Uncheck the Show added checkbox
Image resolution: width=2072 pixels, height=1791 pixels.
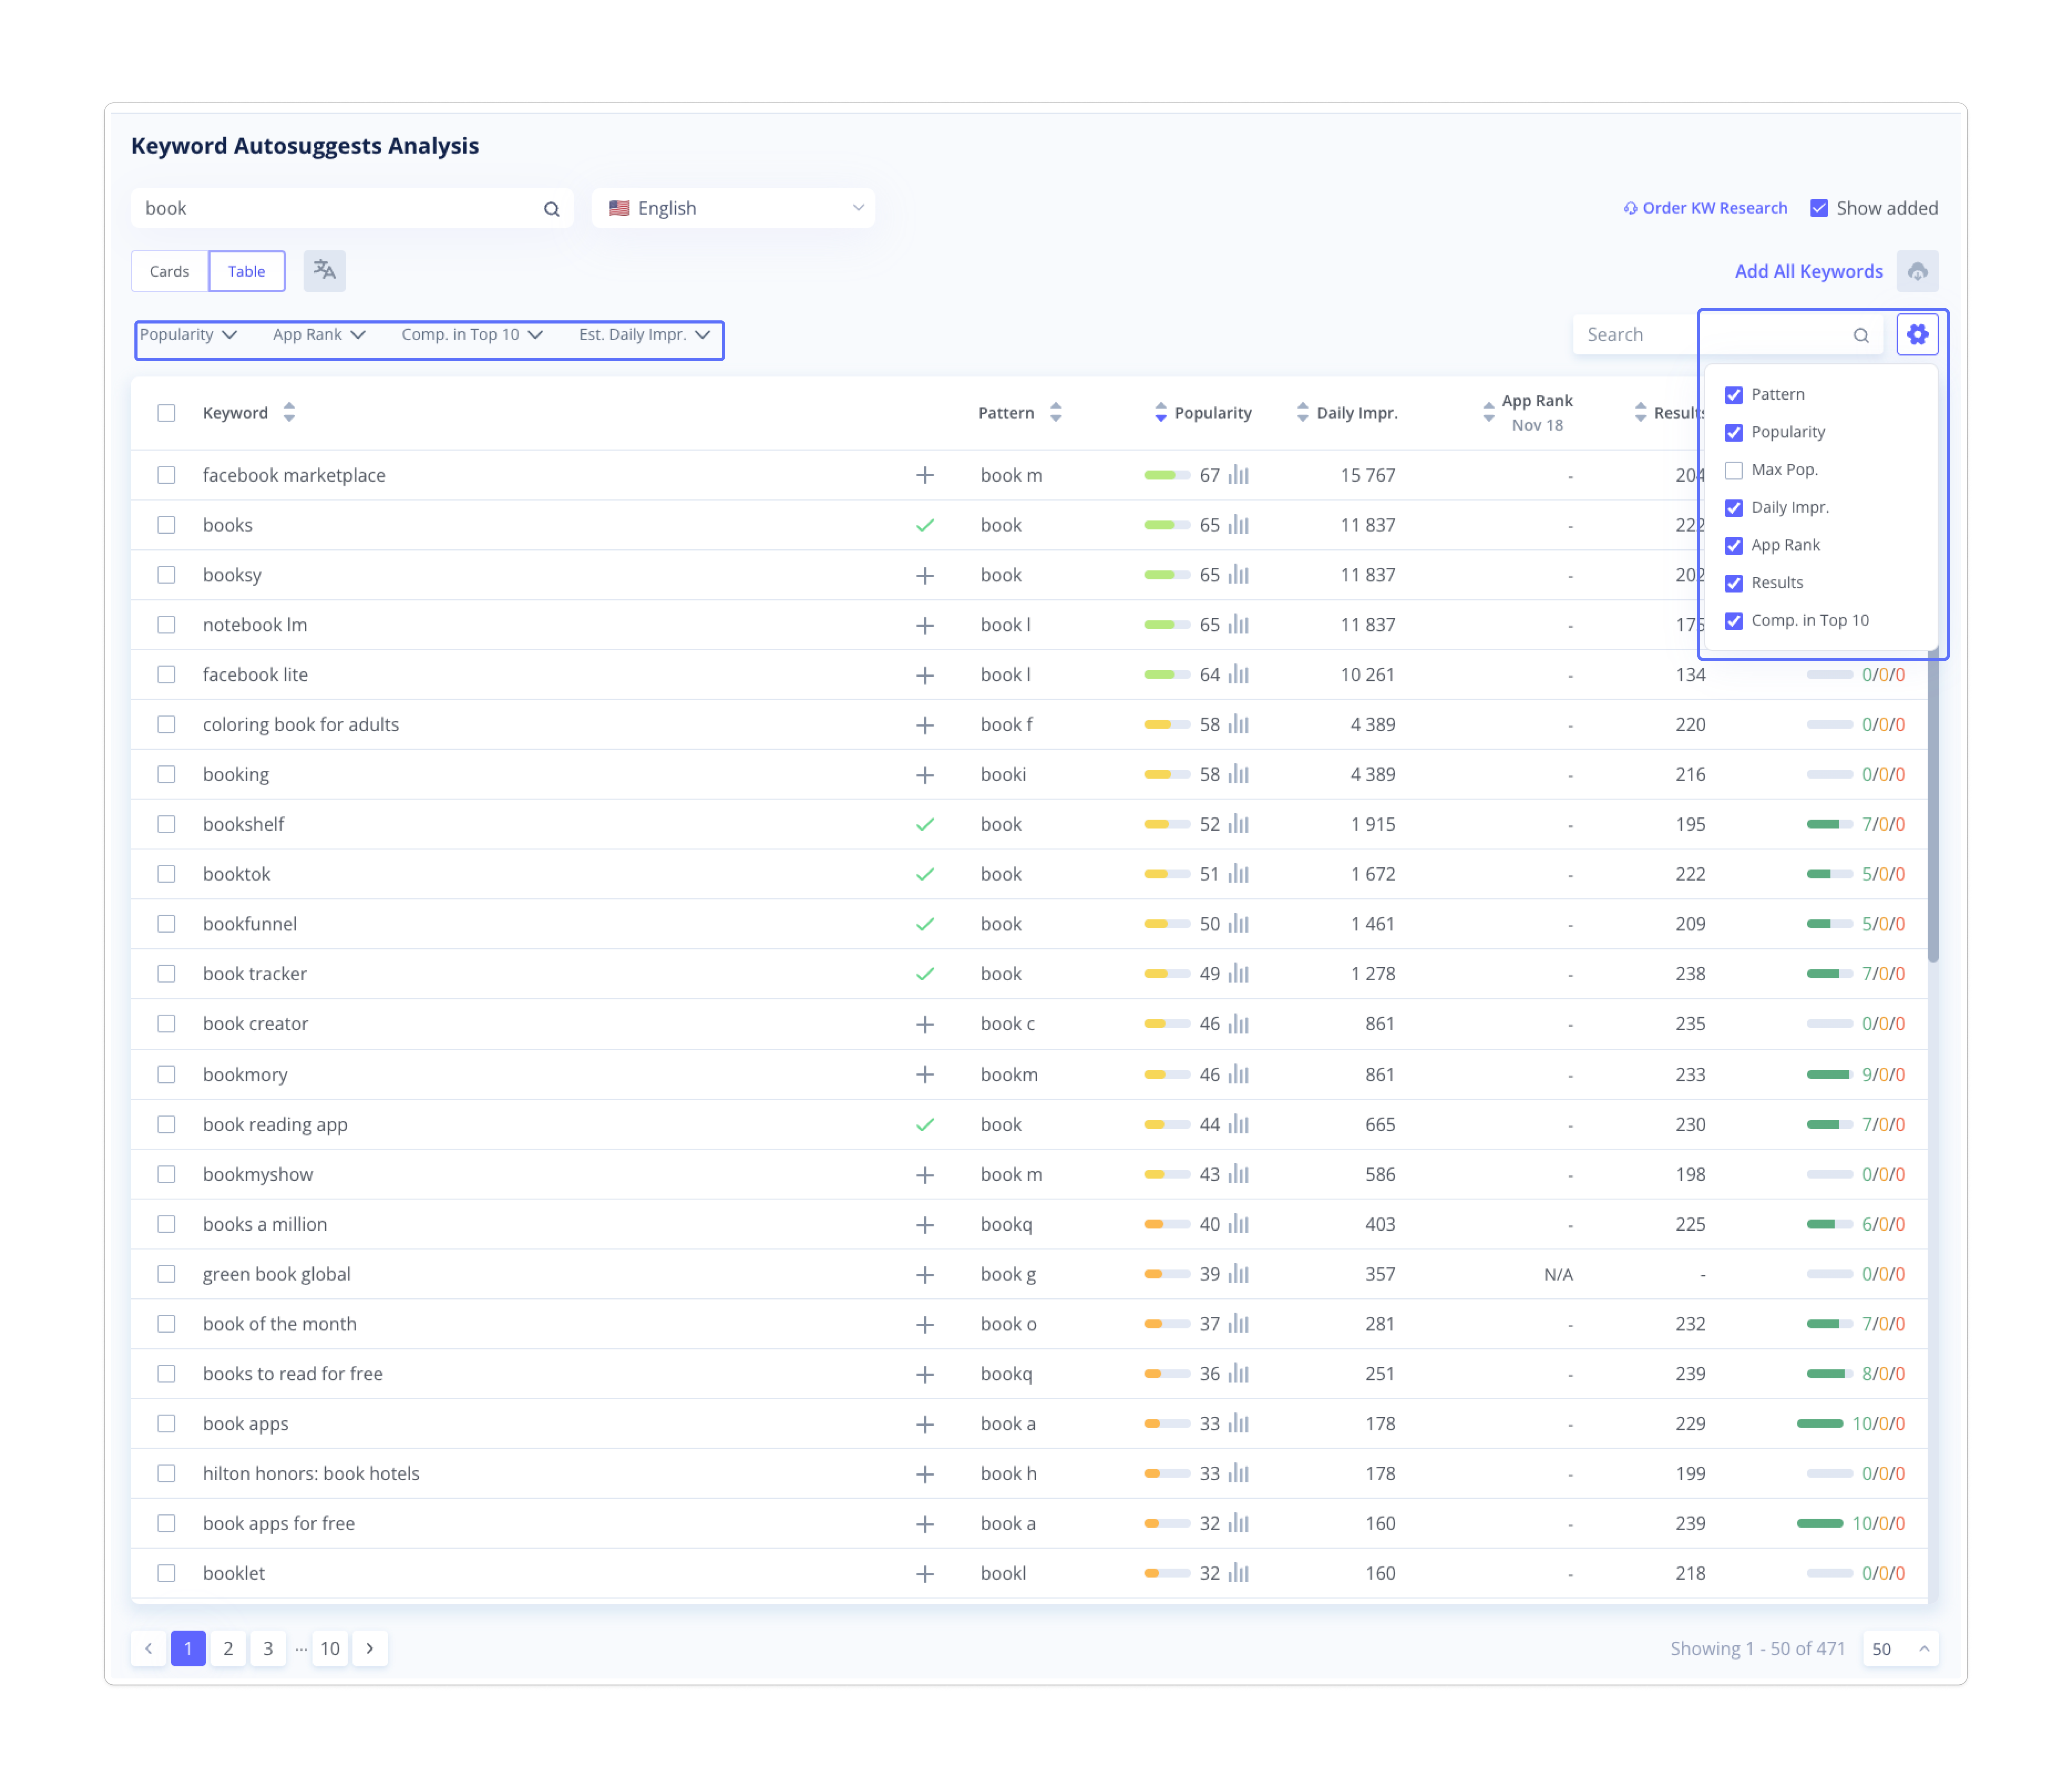click(1818, 208)
